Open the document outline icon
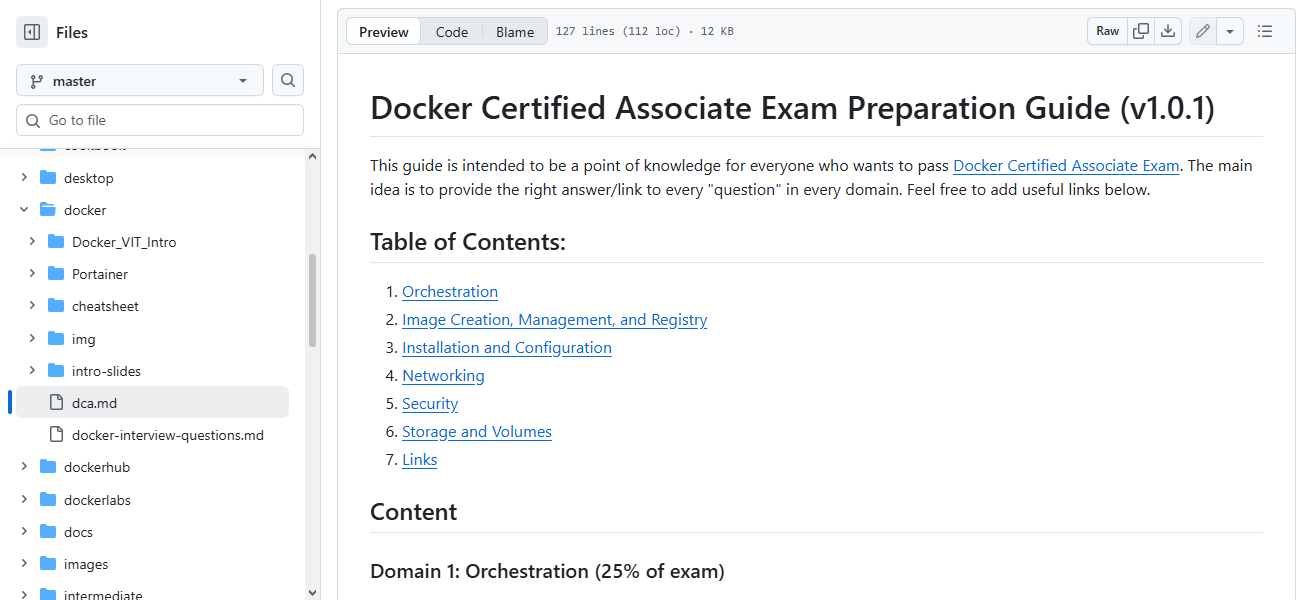Viewport: 1312px width, 600px height. click(x=1265, y=31)
